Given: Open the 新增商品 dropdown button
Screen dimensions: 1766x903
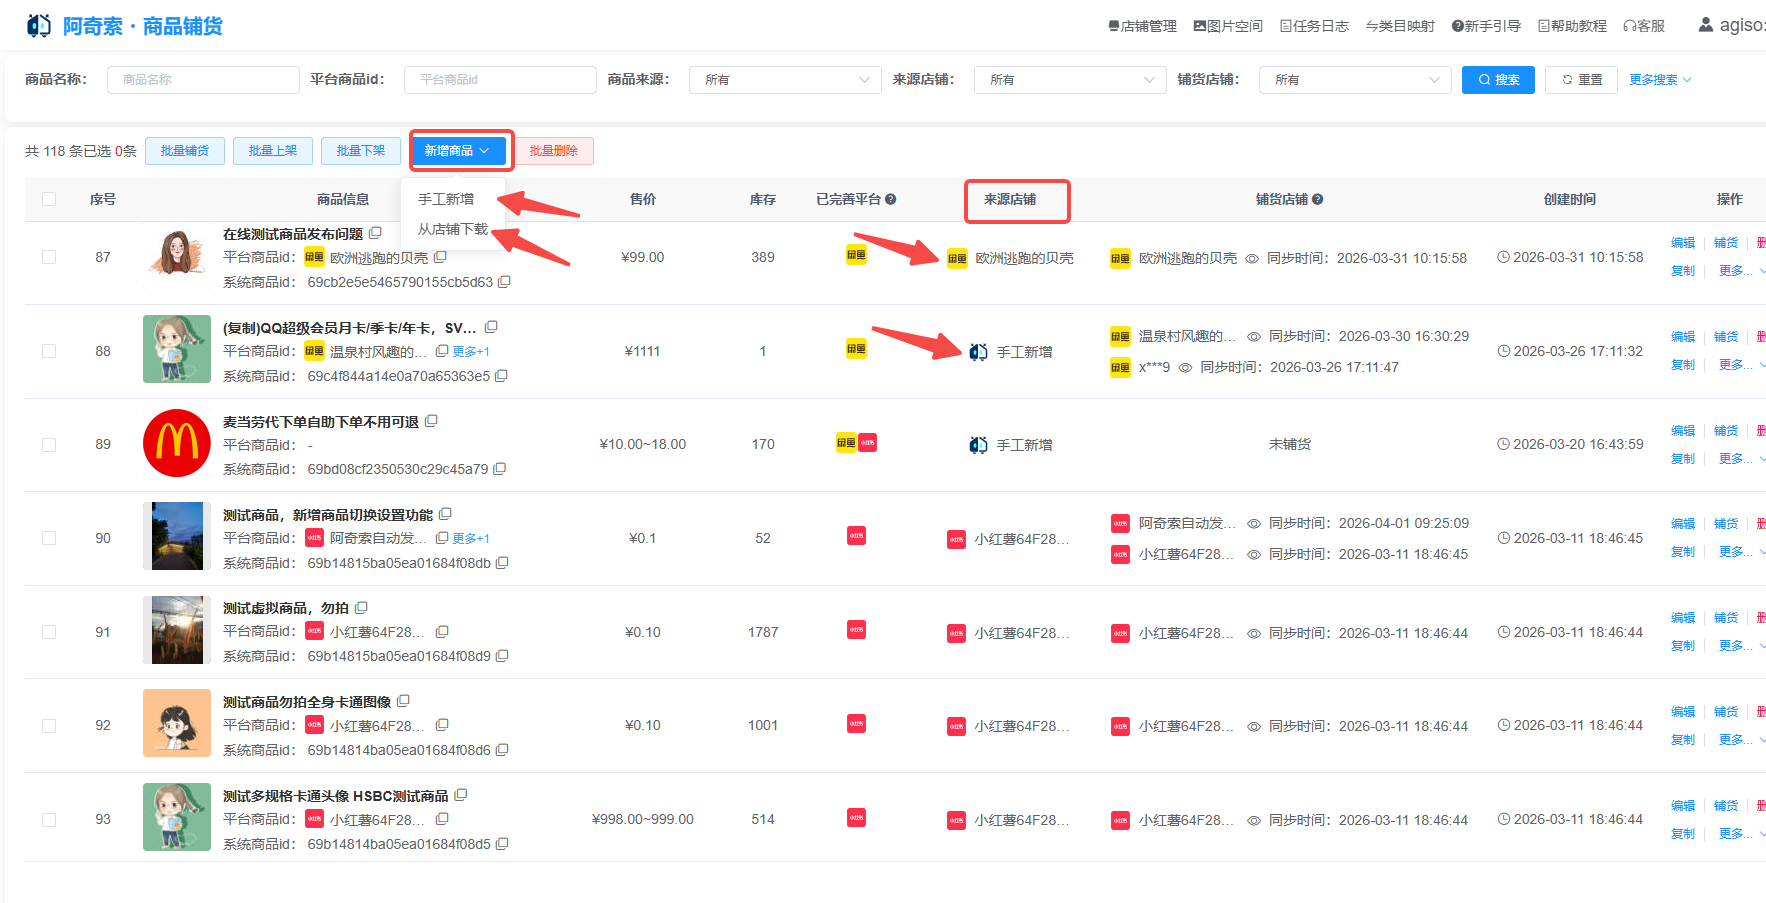Looking at the screenshot, I should click(x=458, y=151).
